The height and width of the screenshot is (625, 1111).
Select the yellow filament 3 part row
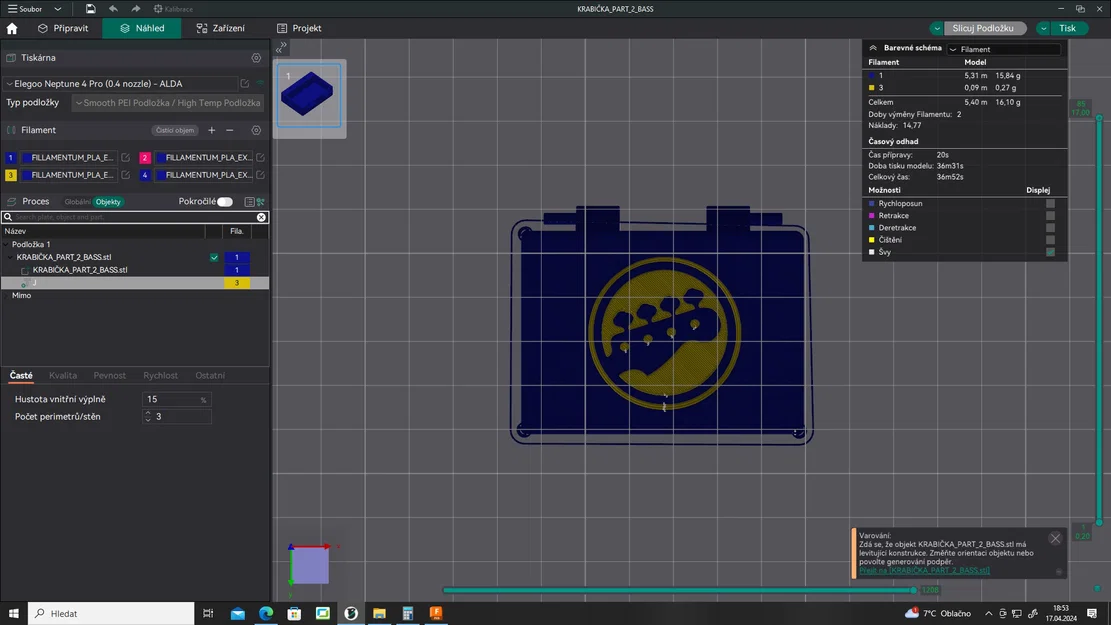pos(135,283)
